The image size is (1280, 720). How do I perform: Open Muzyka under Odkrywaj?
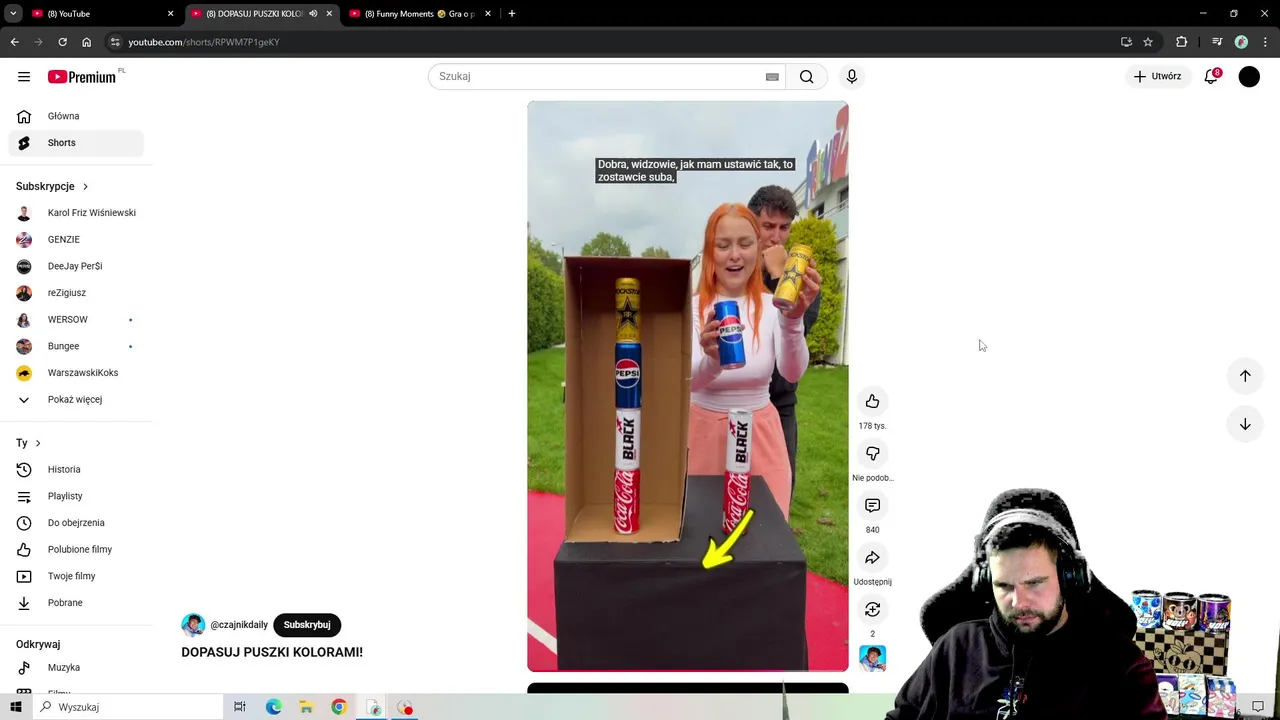coord(76,668)
